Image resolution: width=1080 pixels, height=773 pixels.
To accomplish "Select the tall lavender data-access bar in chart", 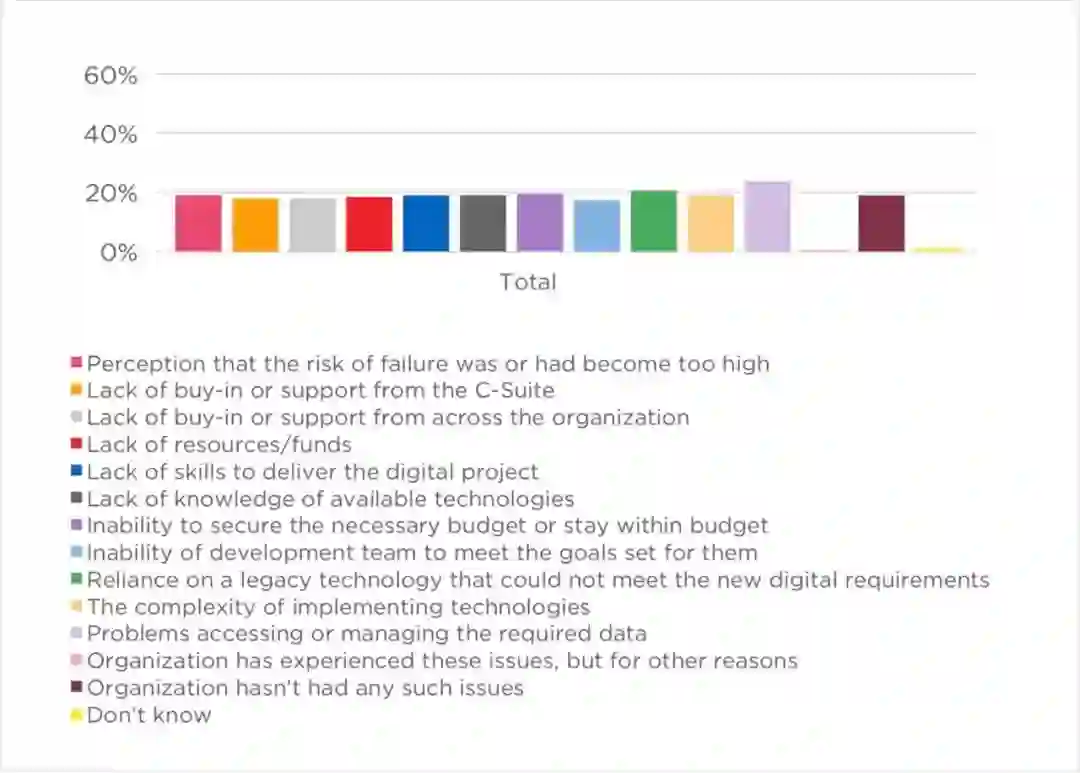I will point(767,217).
